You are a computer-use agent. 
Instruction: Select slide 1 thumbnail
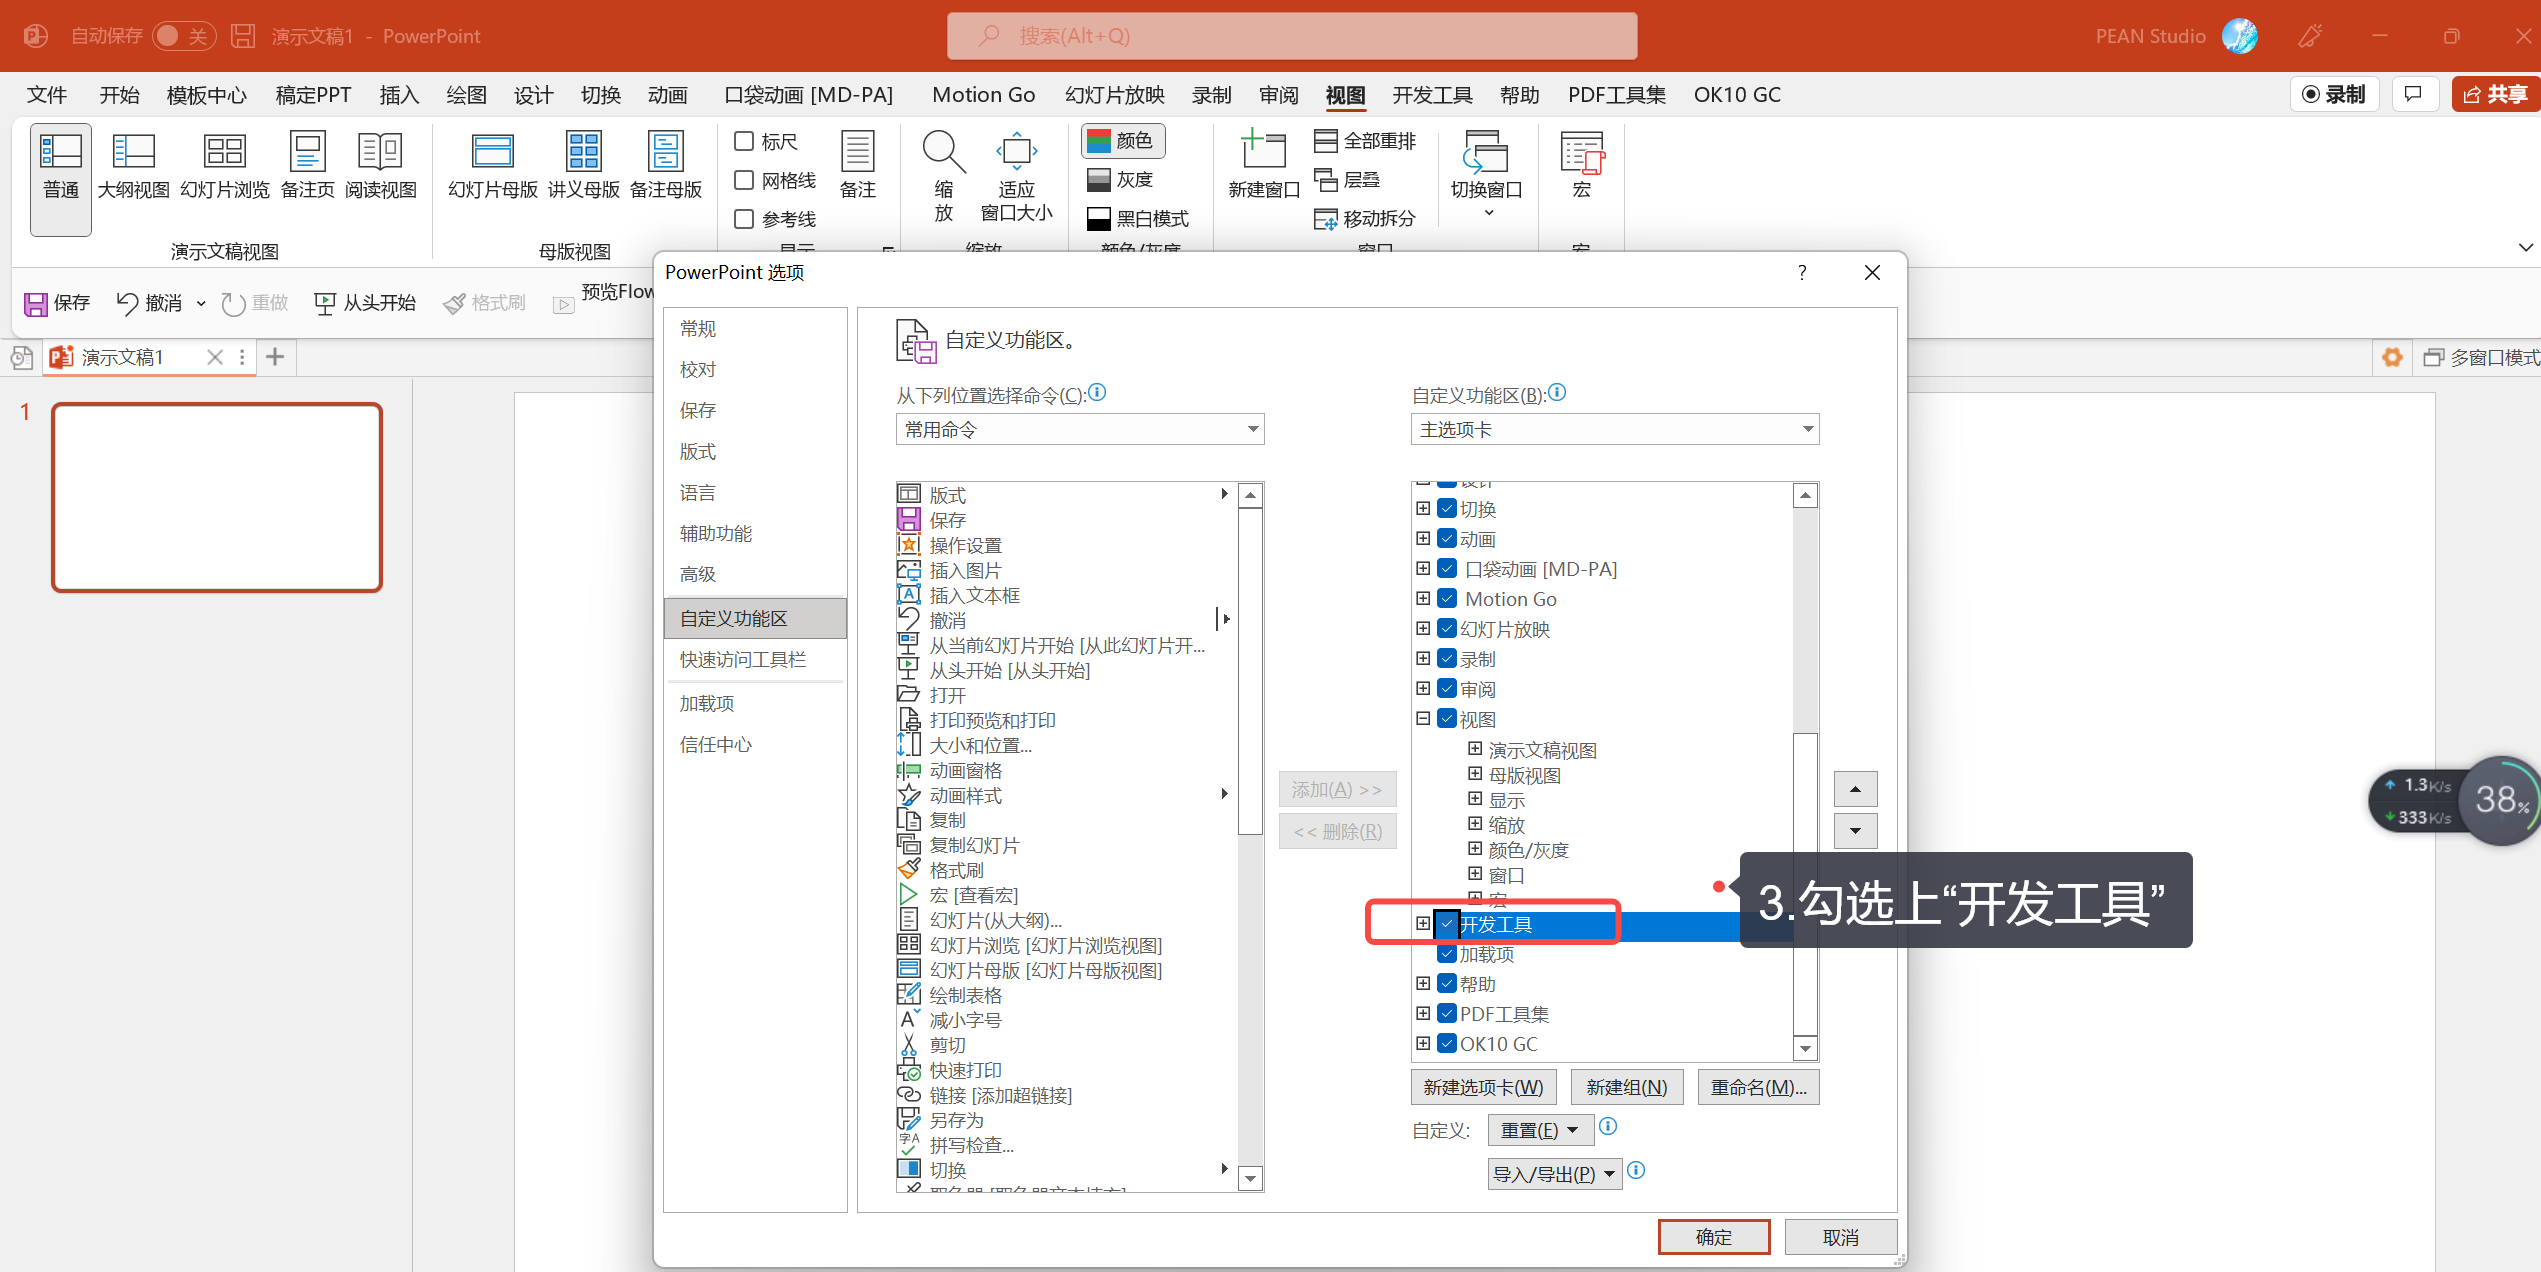pyautogui.click(x=217, y=498)
